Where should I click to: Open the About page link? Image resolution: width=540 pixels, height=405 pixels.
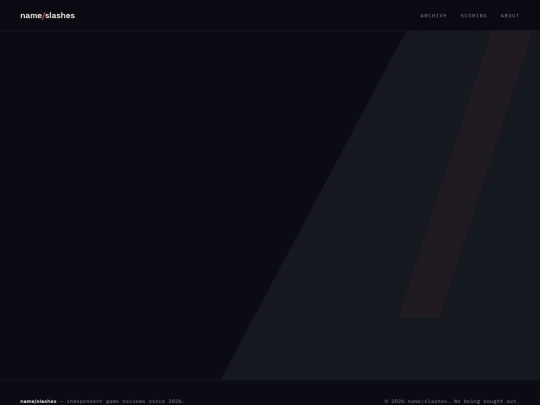click(510, 16)
